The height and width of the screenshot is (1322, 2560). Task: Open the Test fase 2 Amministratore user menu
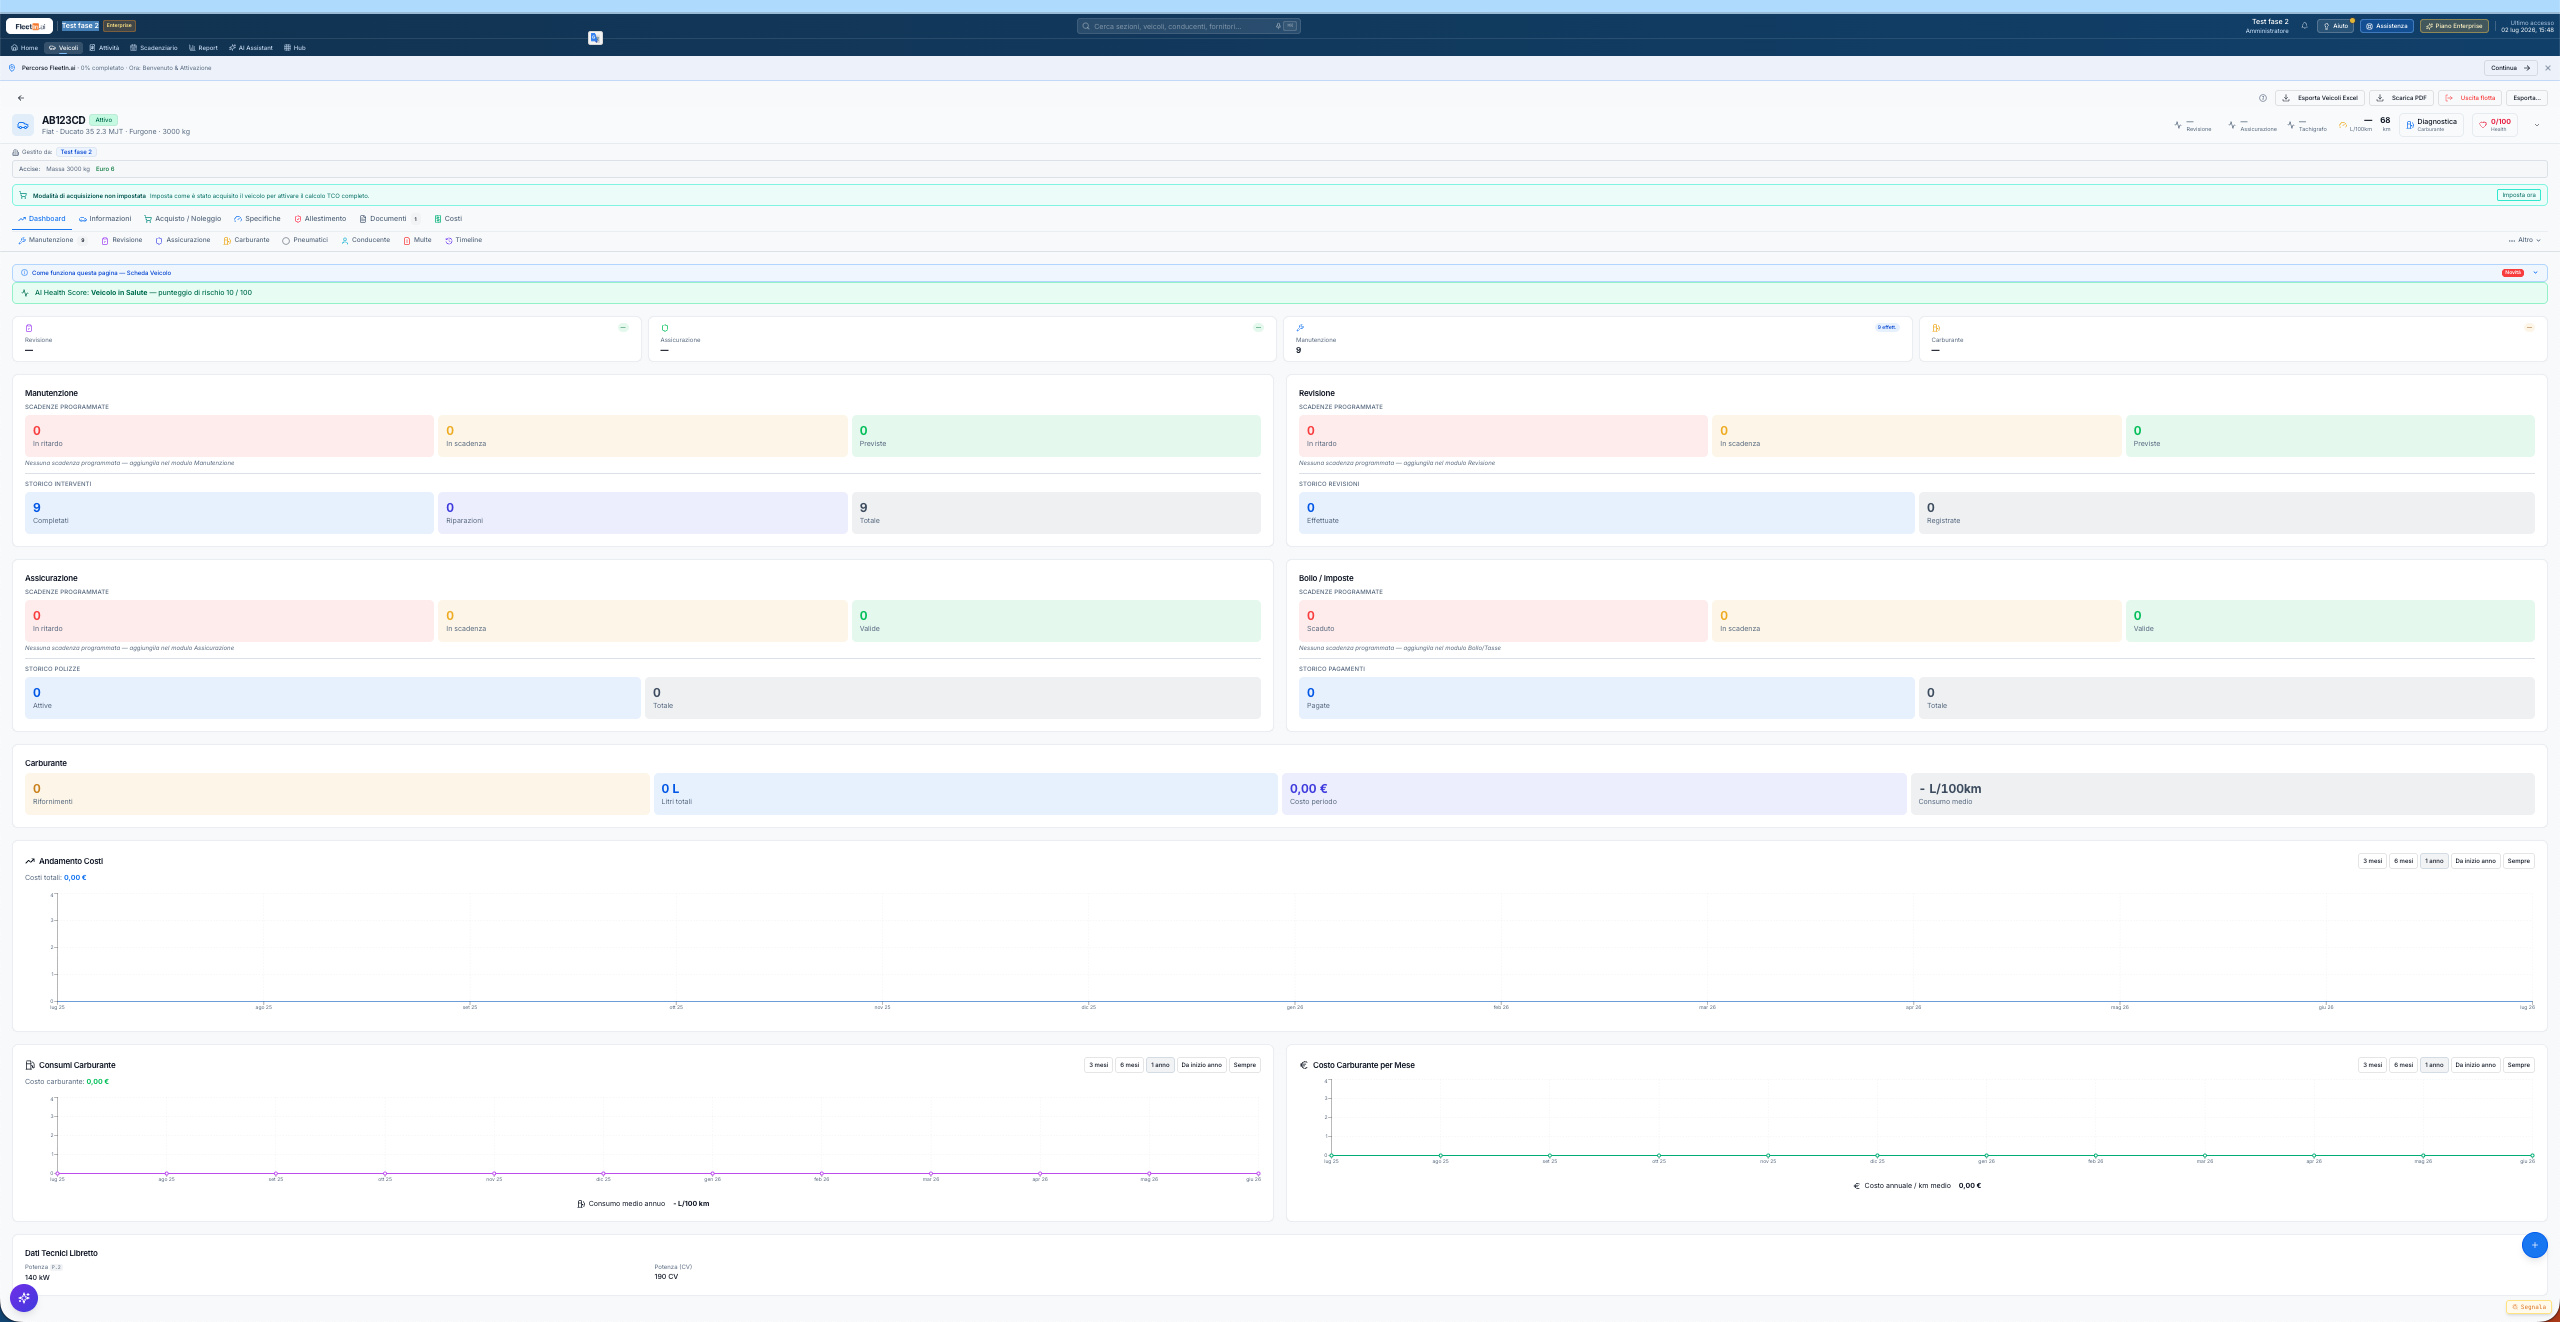point(2268,26)
